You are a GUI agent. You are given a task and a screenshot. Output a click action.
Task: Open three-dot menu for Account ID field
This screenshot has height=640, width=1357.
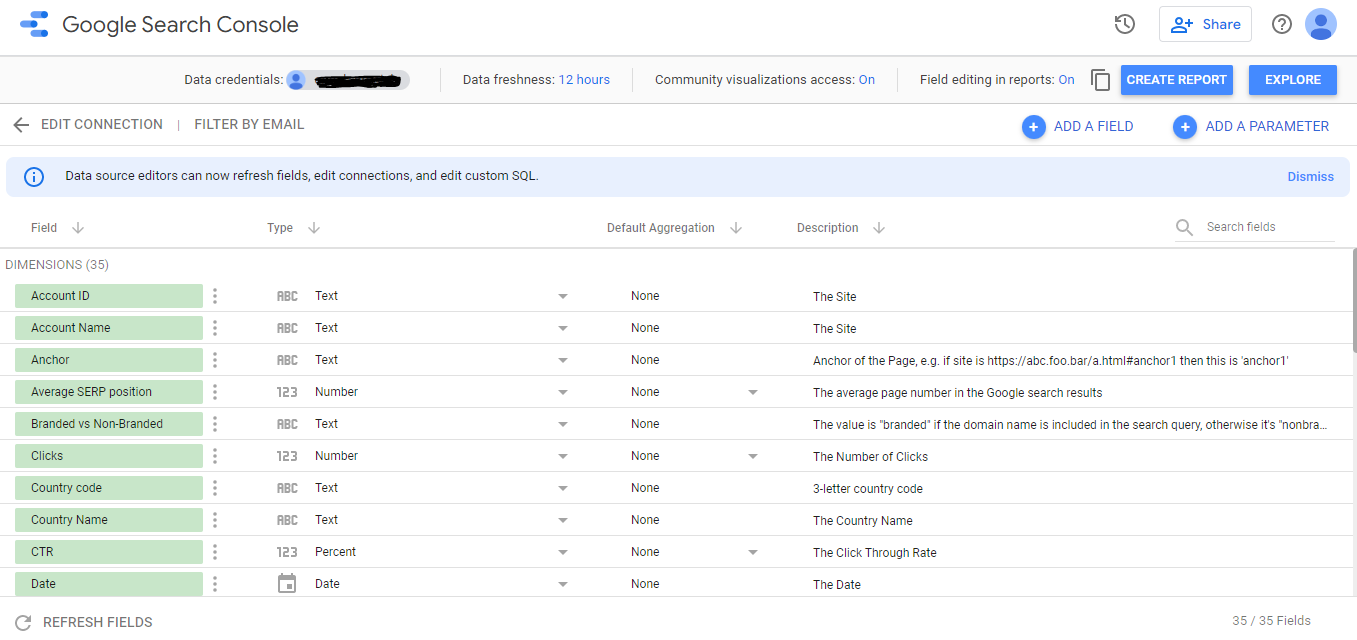pyautogui.click(x=215, y=296)
